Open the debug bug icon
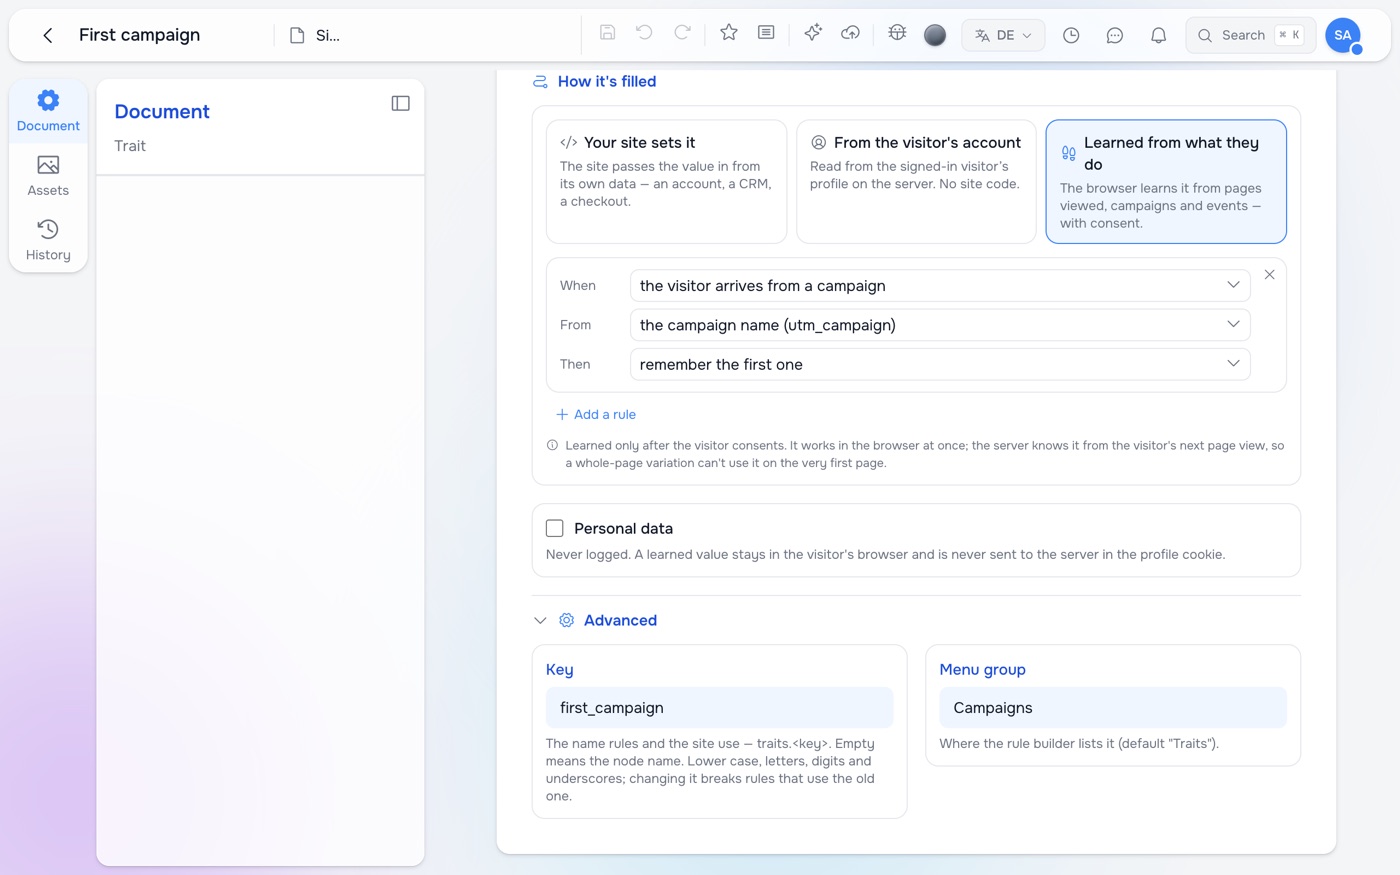Screen dimensions: 1400x875 tap(897, 32)
